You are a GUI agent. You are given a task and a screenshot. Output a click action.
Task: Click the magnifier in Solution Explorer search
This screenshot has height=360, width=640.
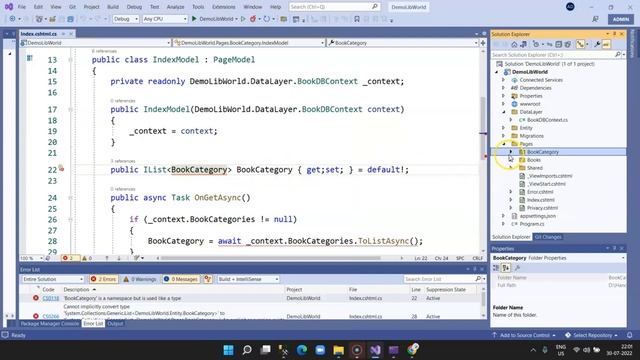[x=618, y=55]
